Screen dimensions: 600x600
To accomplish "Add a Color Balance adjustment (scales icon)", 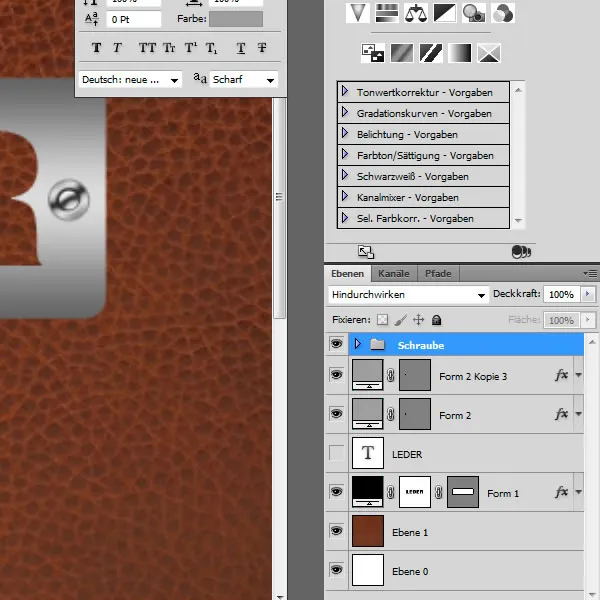I will coord(417,13).
